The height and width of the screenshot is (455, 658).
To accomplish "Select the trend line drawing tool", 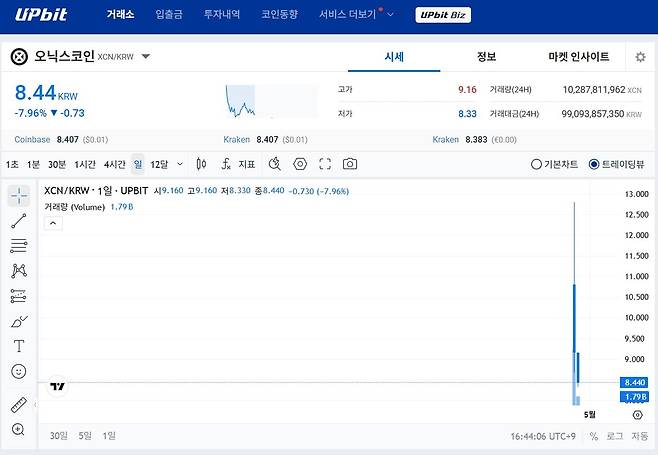I will (x=19, y=221).
